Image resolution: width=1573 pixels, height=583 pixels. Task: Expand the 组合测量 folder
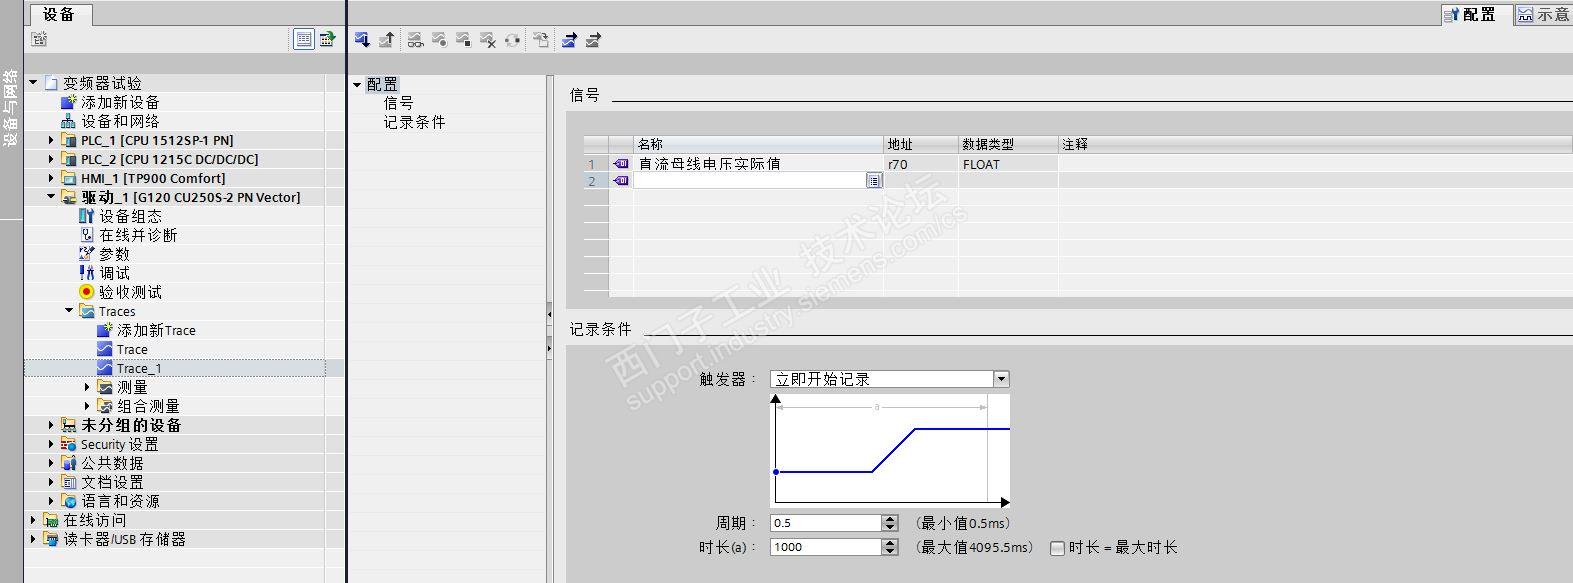(87, 406)
